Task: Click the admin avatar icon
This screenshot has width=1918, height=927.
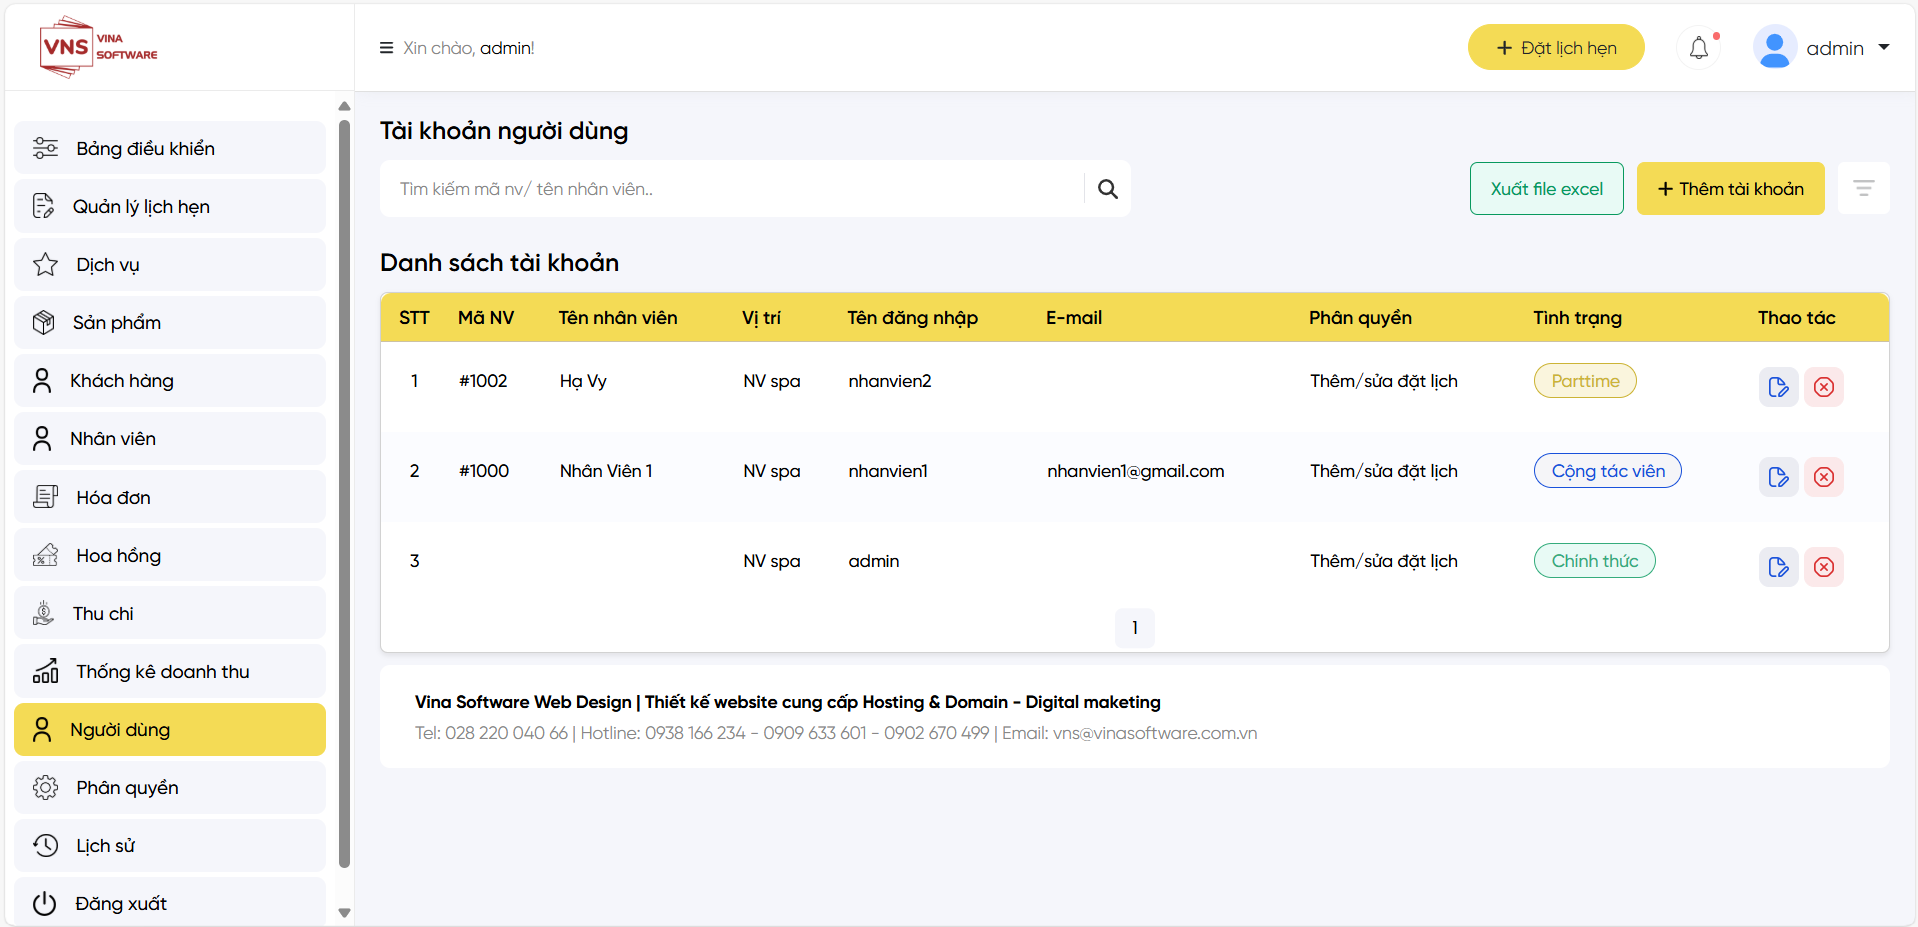Action: (x=1775, y=48)
